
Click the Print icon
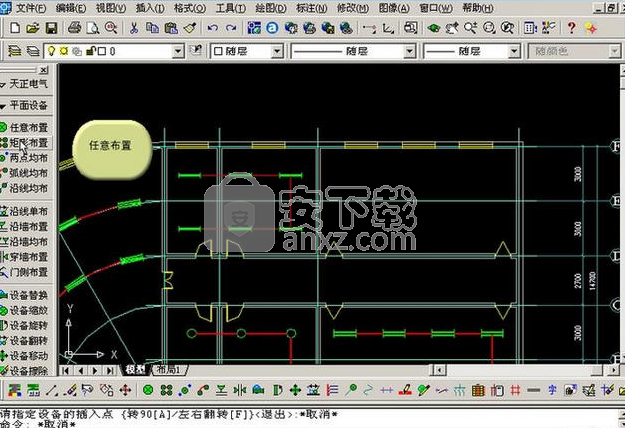pyautogui.click(x=75, y=28)
